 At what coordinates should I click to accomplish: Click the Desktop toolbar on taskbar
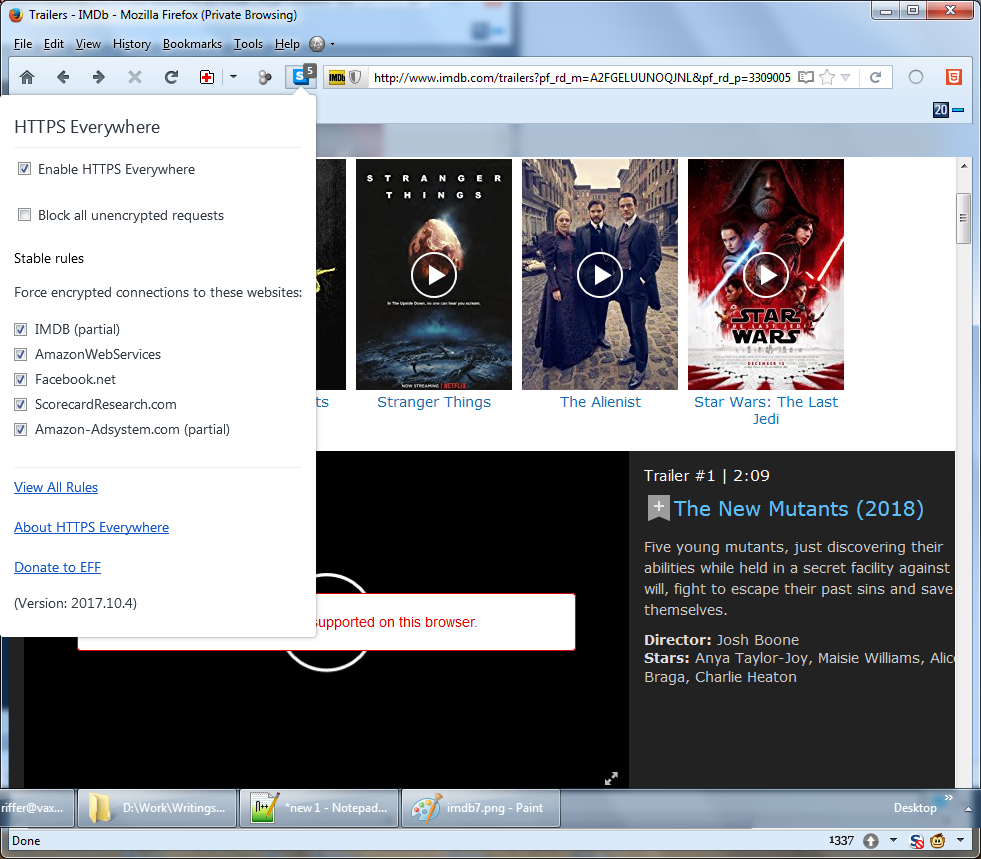(915, 808)
